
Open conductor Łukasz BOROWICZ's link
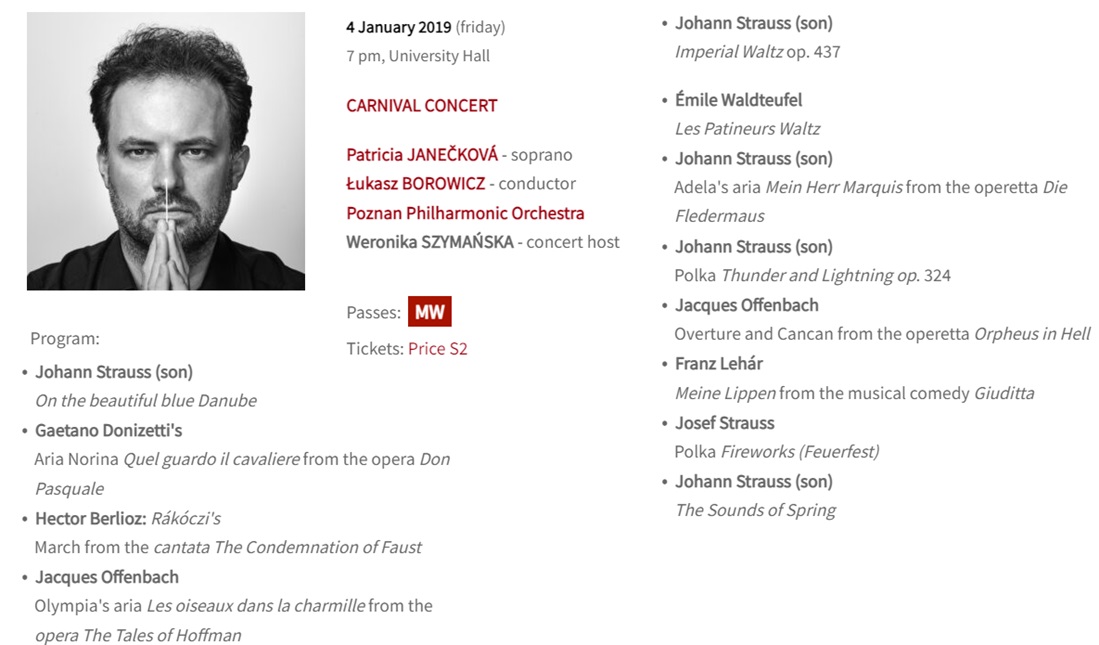pos(415,184)
